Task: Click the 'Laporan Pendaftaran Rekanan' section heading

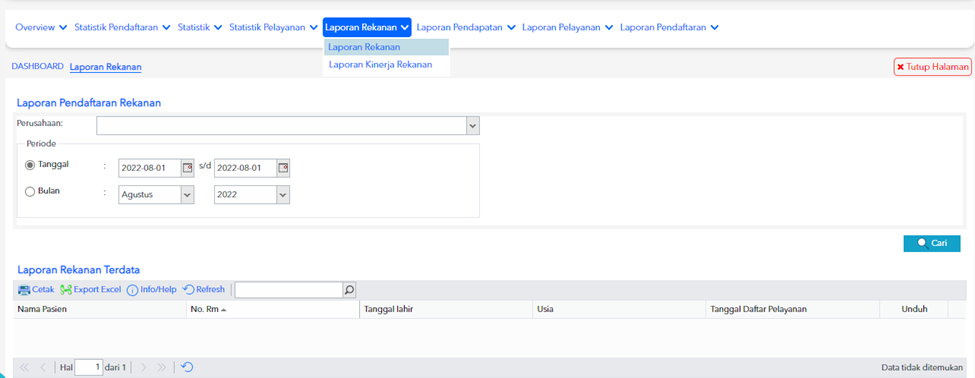Action: [89, 103]
